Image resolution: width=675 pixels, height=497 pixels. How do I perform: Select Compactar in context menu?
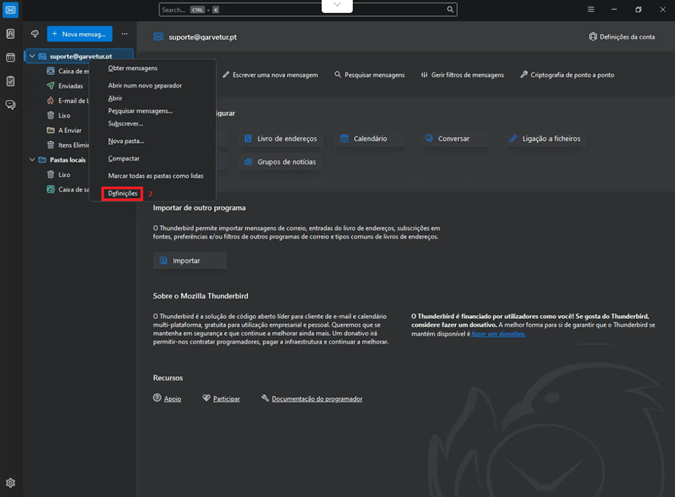click(x=124, y=158)
